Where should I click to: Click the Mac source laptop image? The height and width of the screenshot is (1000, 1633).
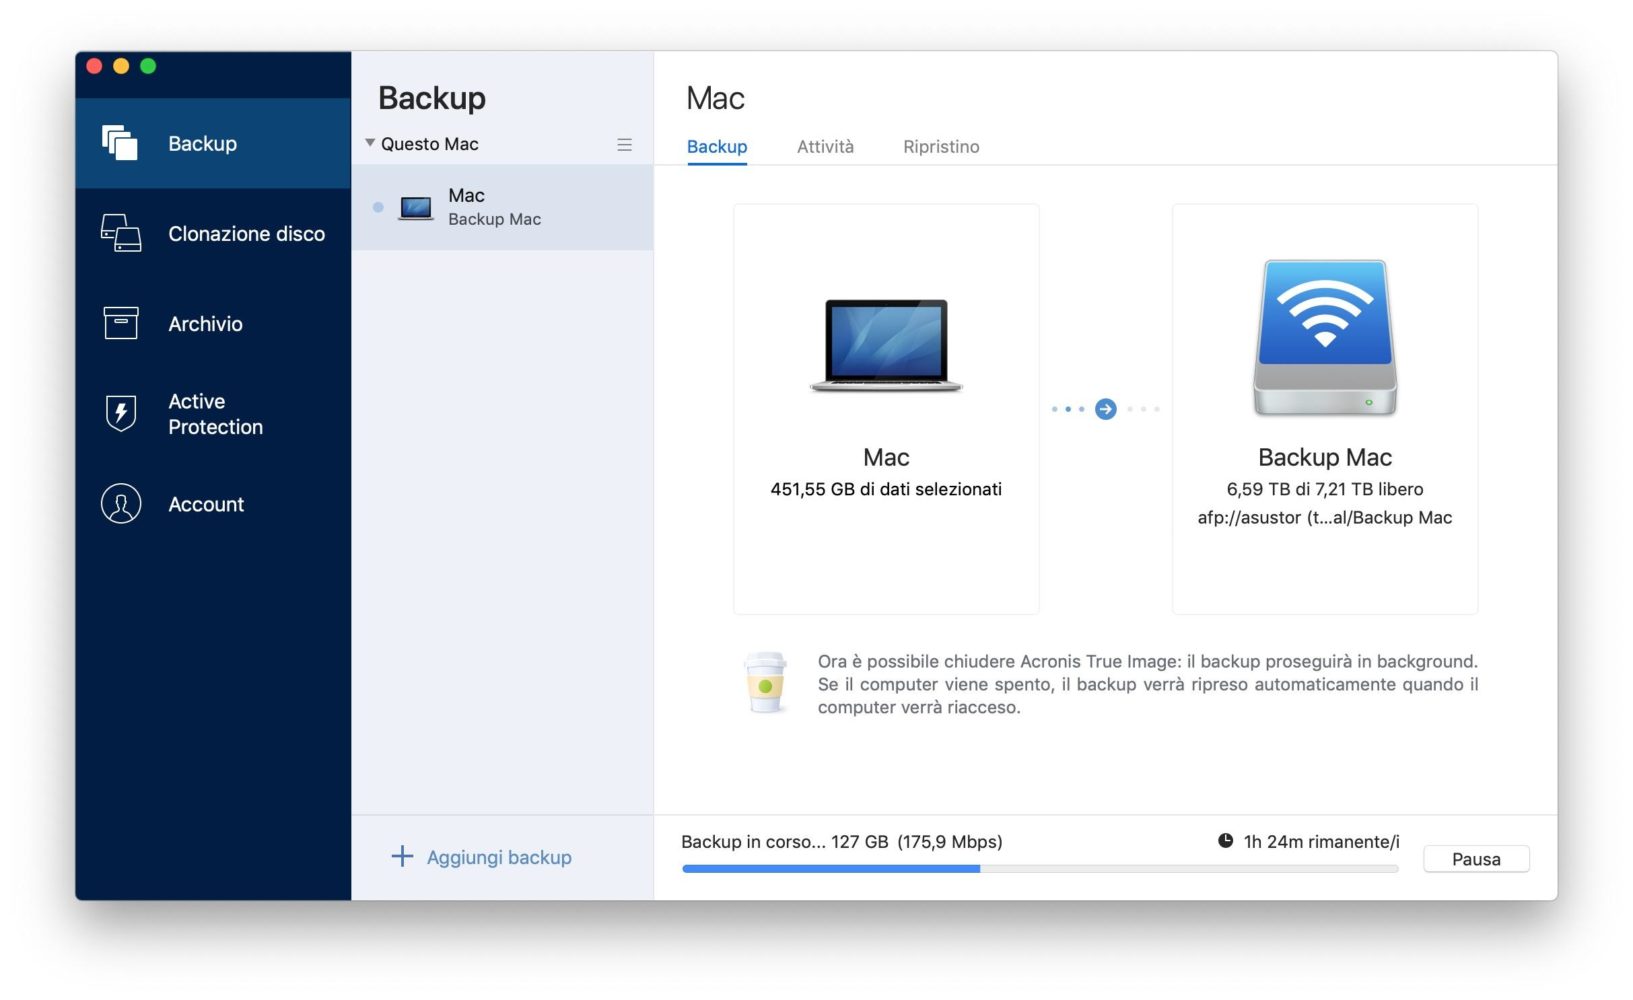click(886, 345)
